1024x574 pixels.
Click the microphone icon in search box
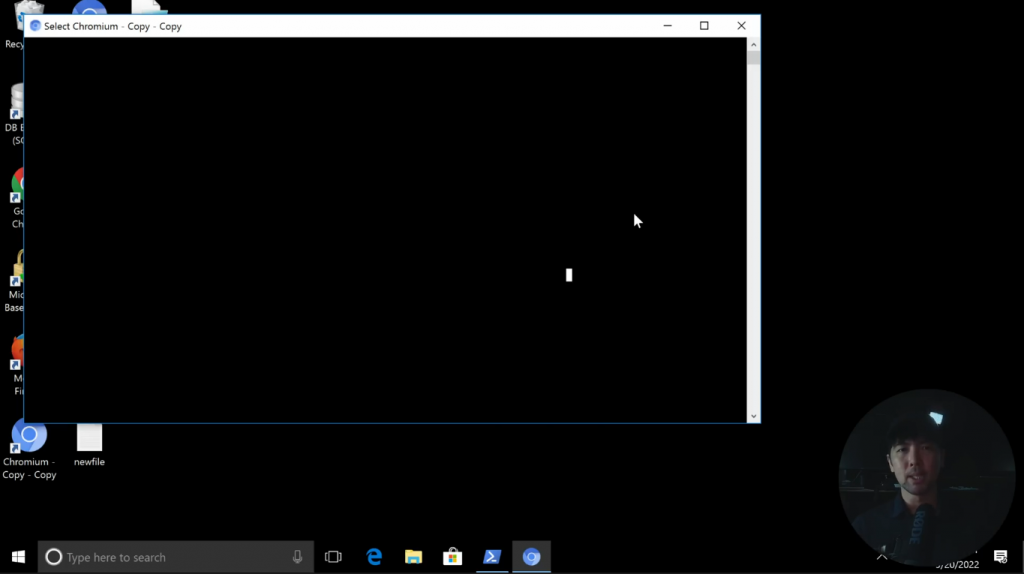pos(297,557)
